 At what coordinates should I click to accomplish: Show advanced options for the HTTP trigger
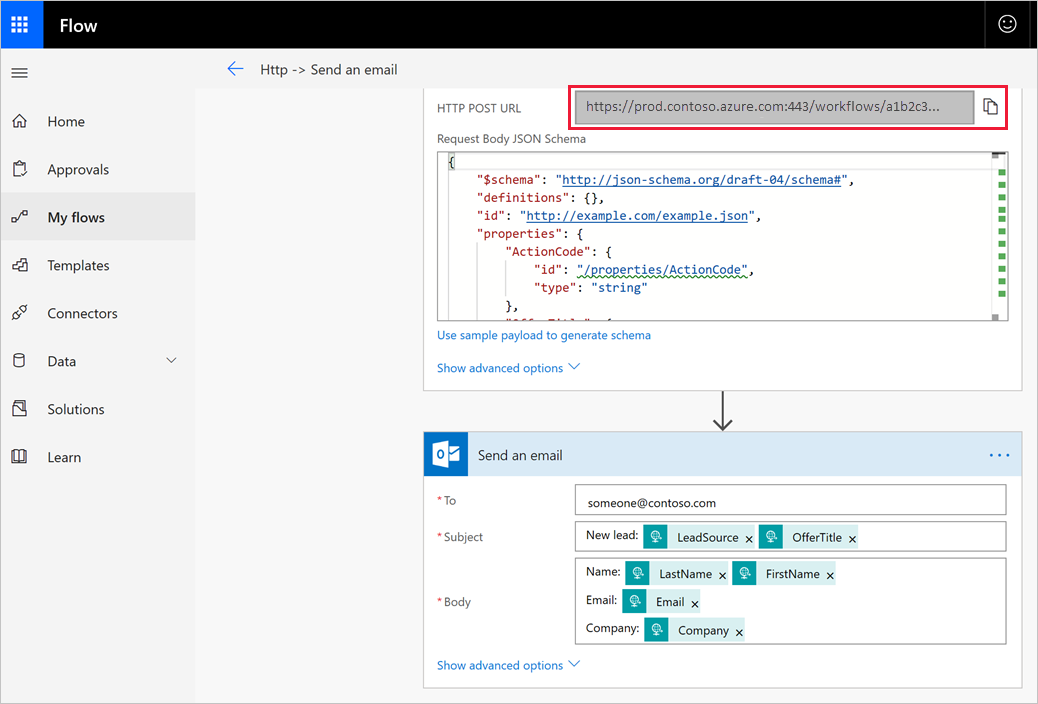point(508,368)
